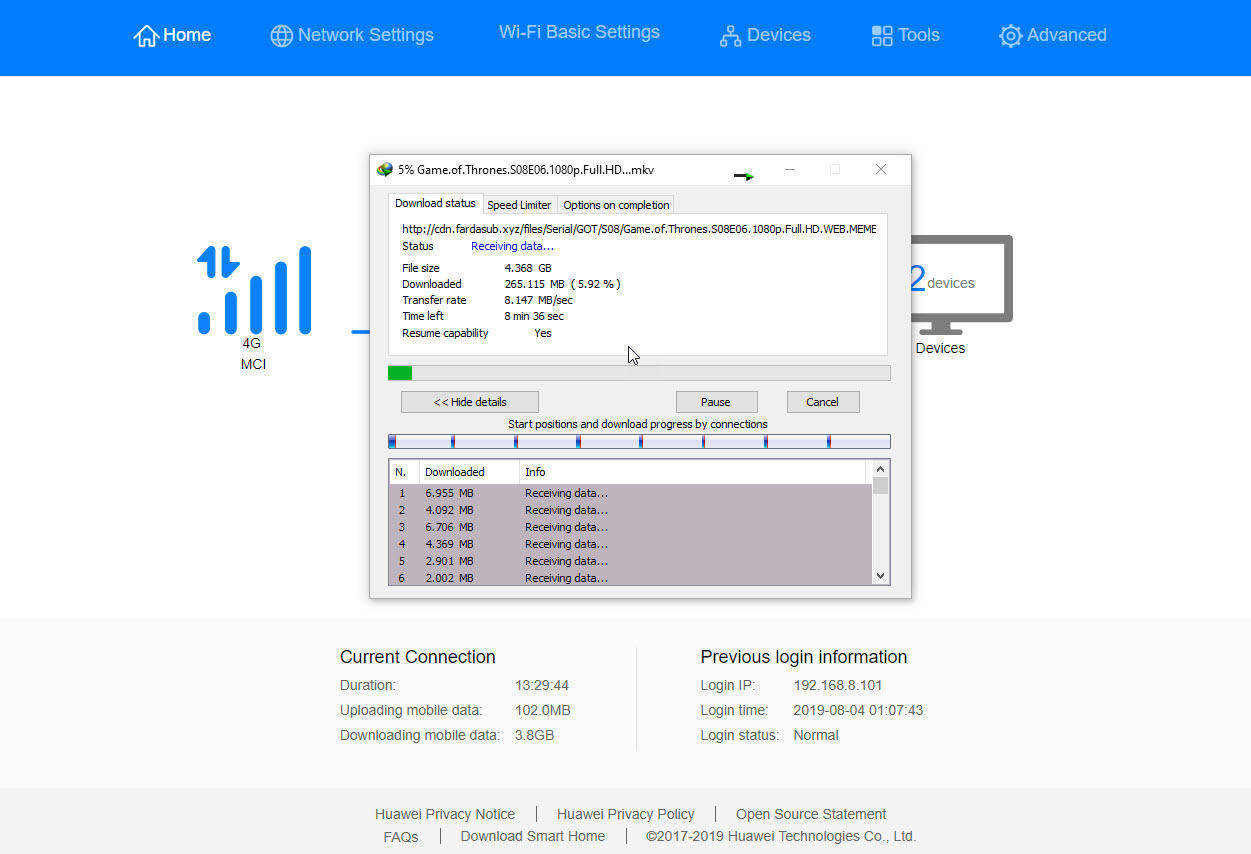Cancel the download
The image size is (1251, 854).
[822, 402]
